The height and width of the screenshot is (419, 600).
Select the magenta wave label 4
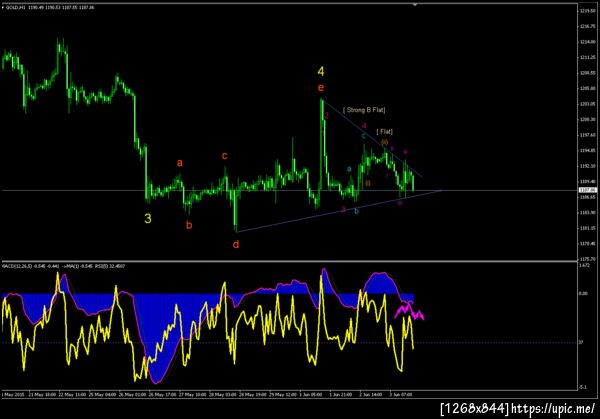[364, 126]
